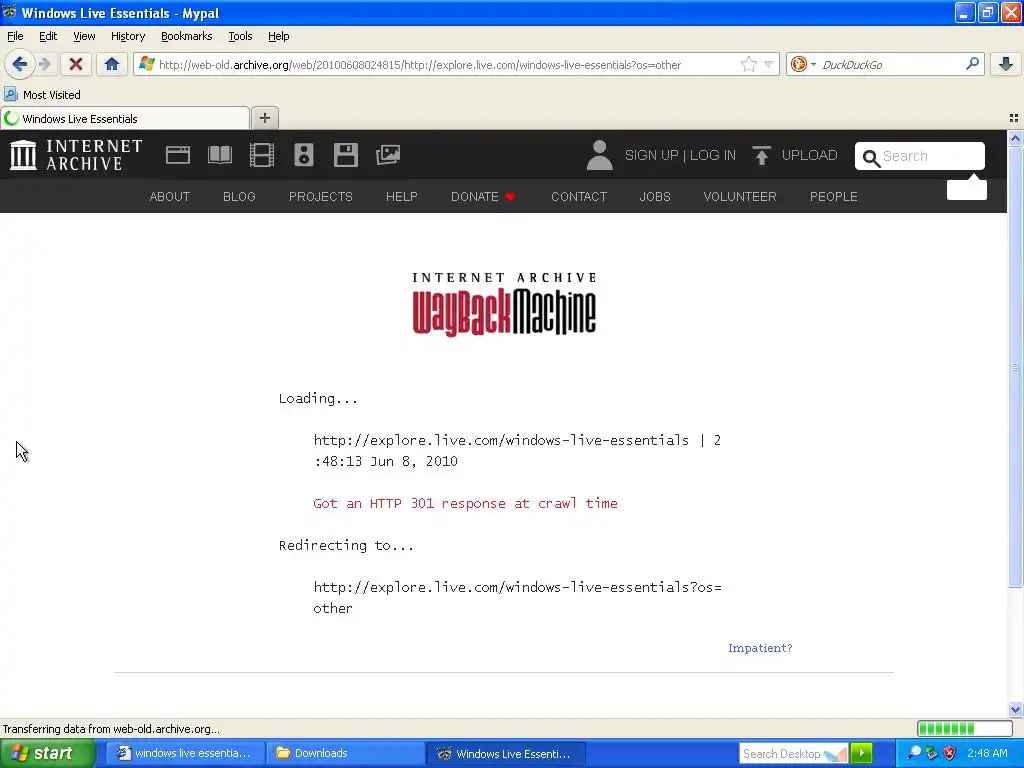Click the Wayback Machine logo
This screenshot has width=1024, height=768.
click(504, 304)
